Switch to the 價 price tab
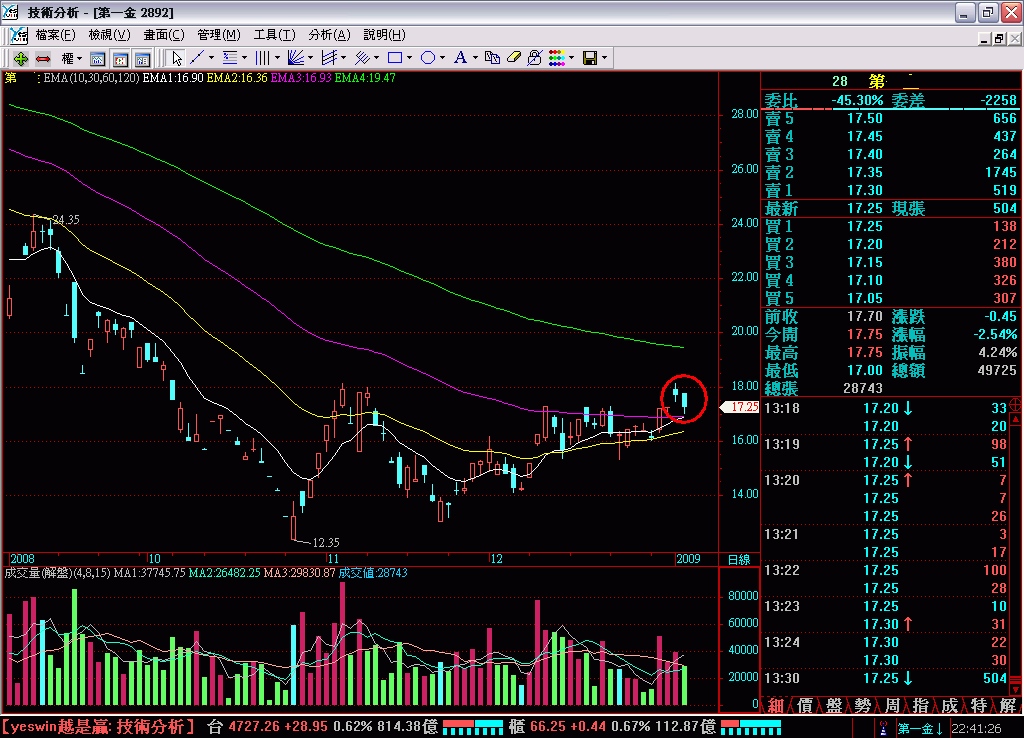The height and width of the screenshot is (738, 1024). pos(805,705)
